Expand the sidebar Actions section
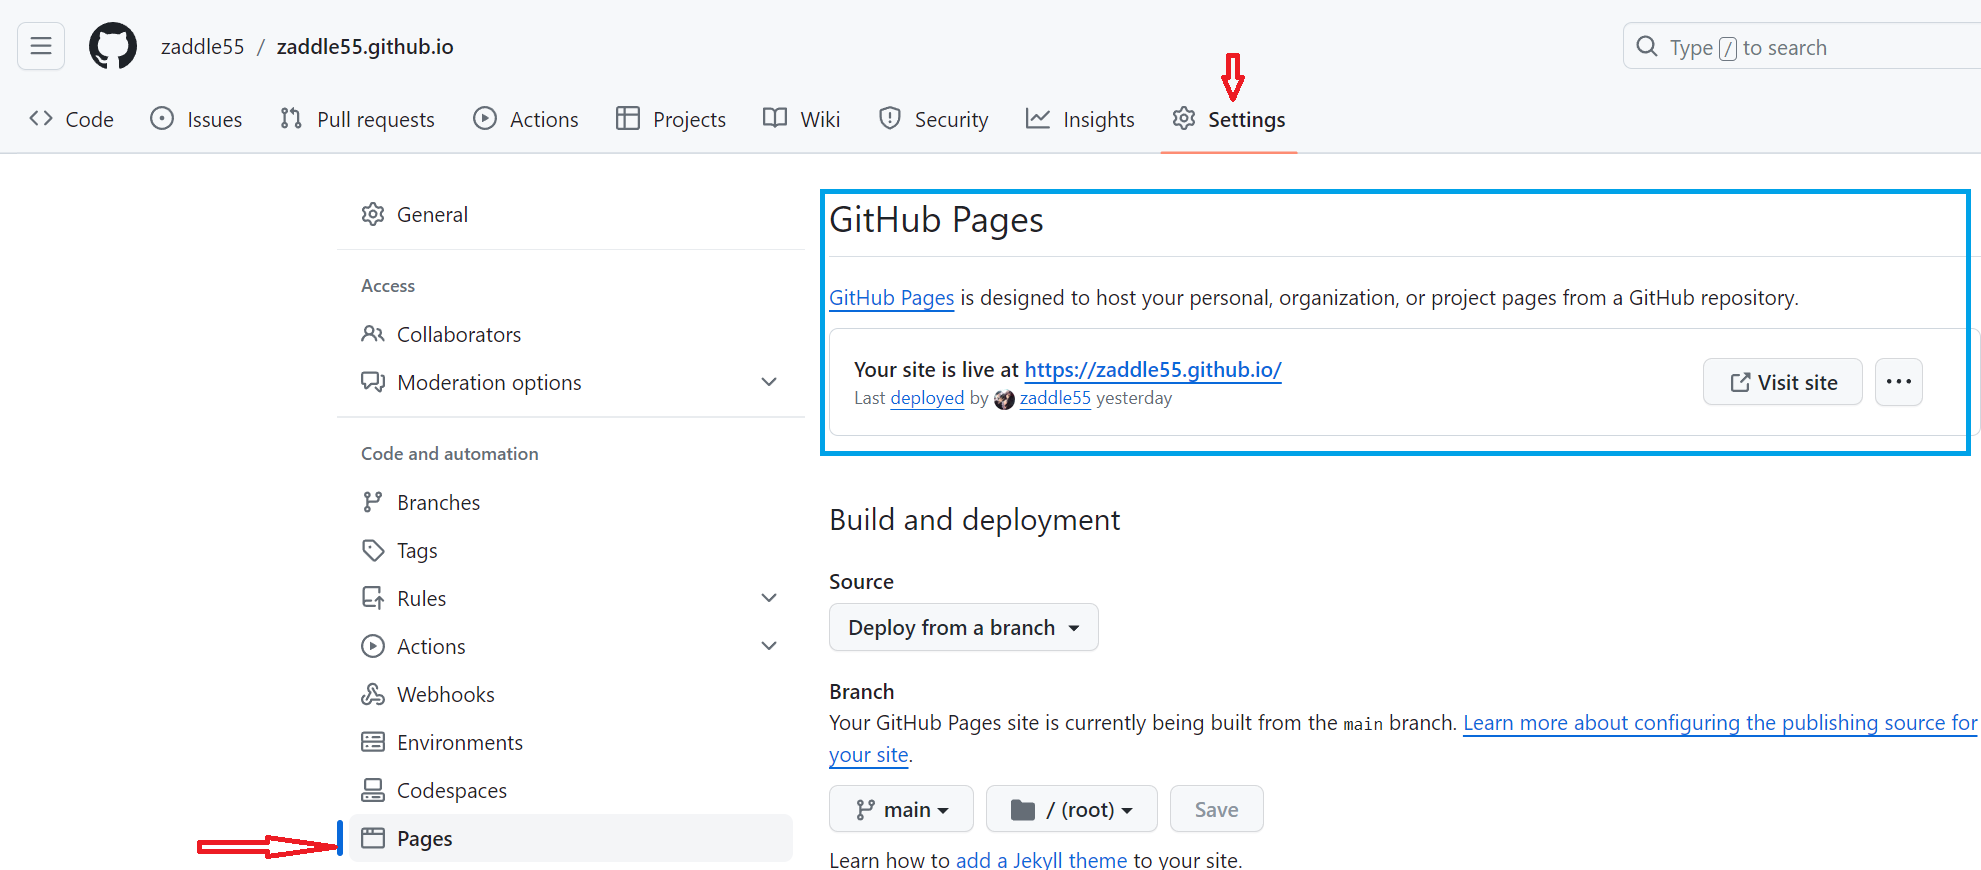This screenshot has height=870, width=1981. (x=571, y=646)
